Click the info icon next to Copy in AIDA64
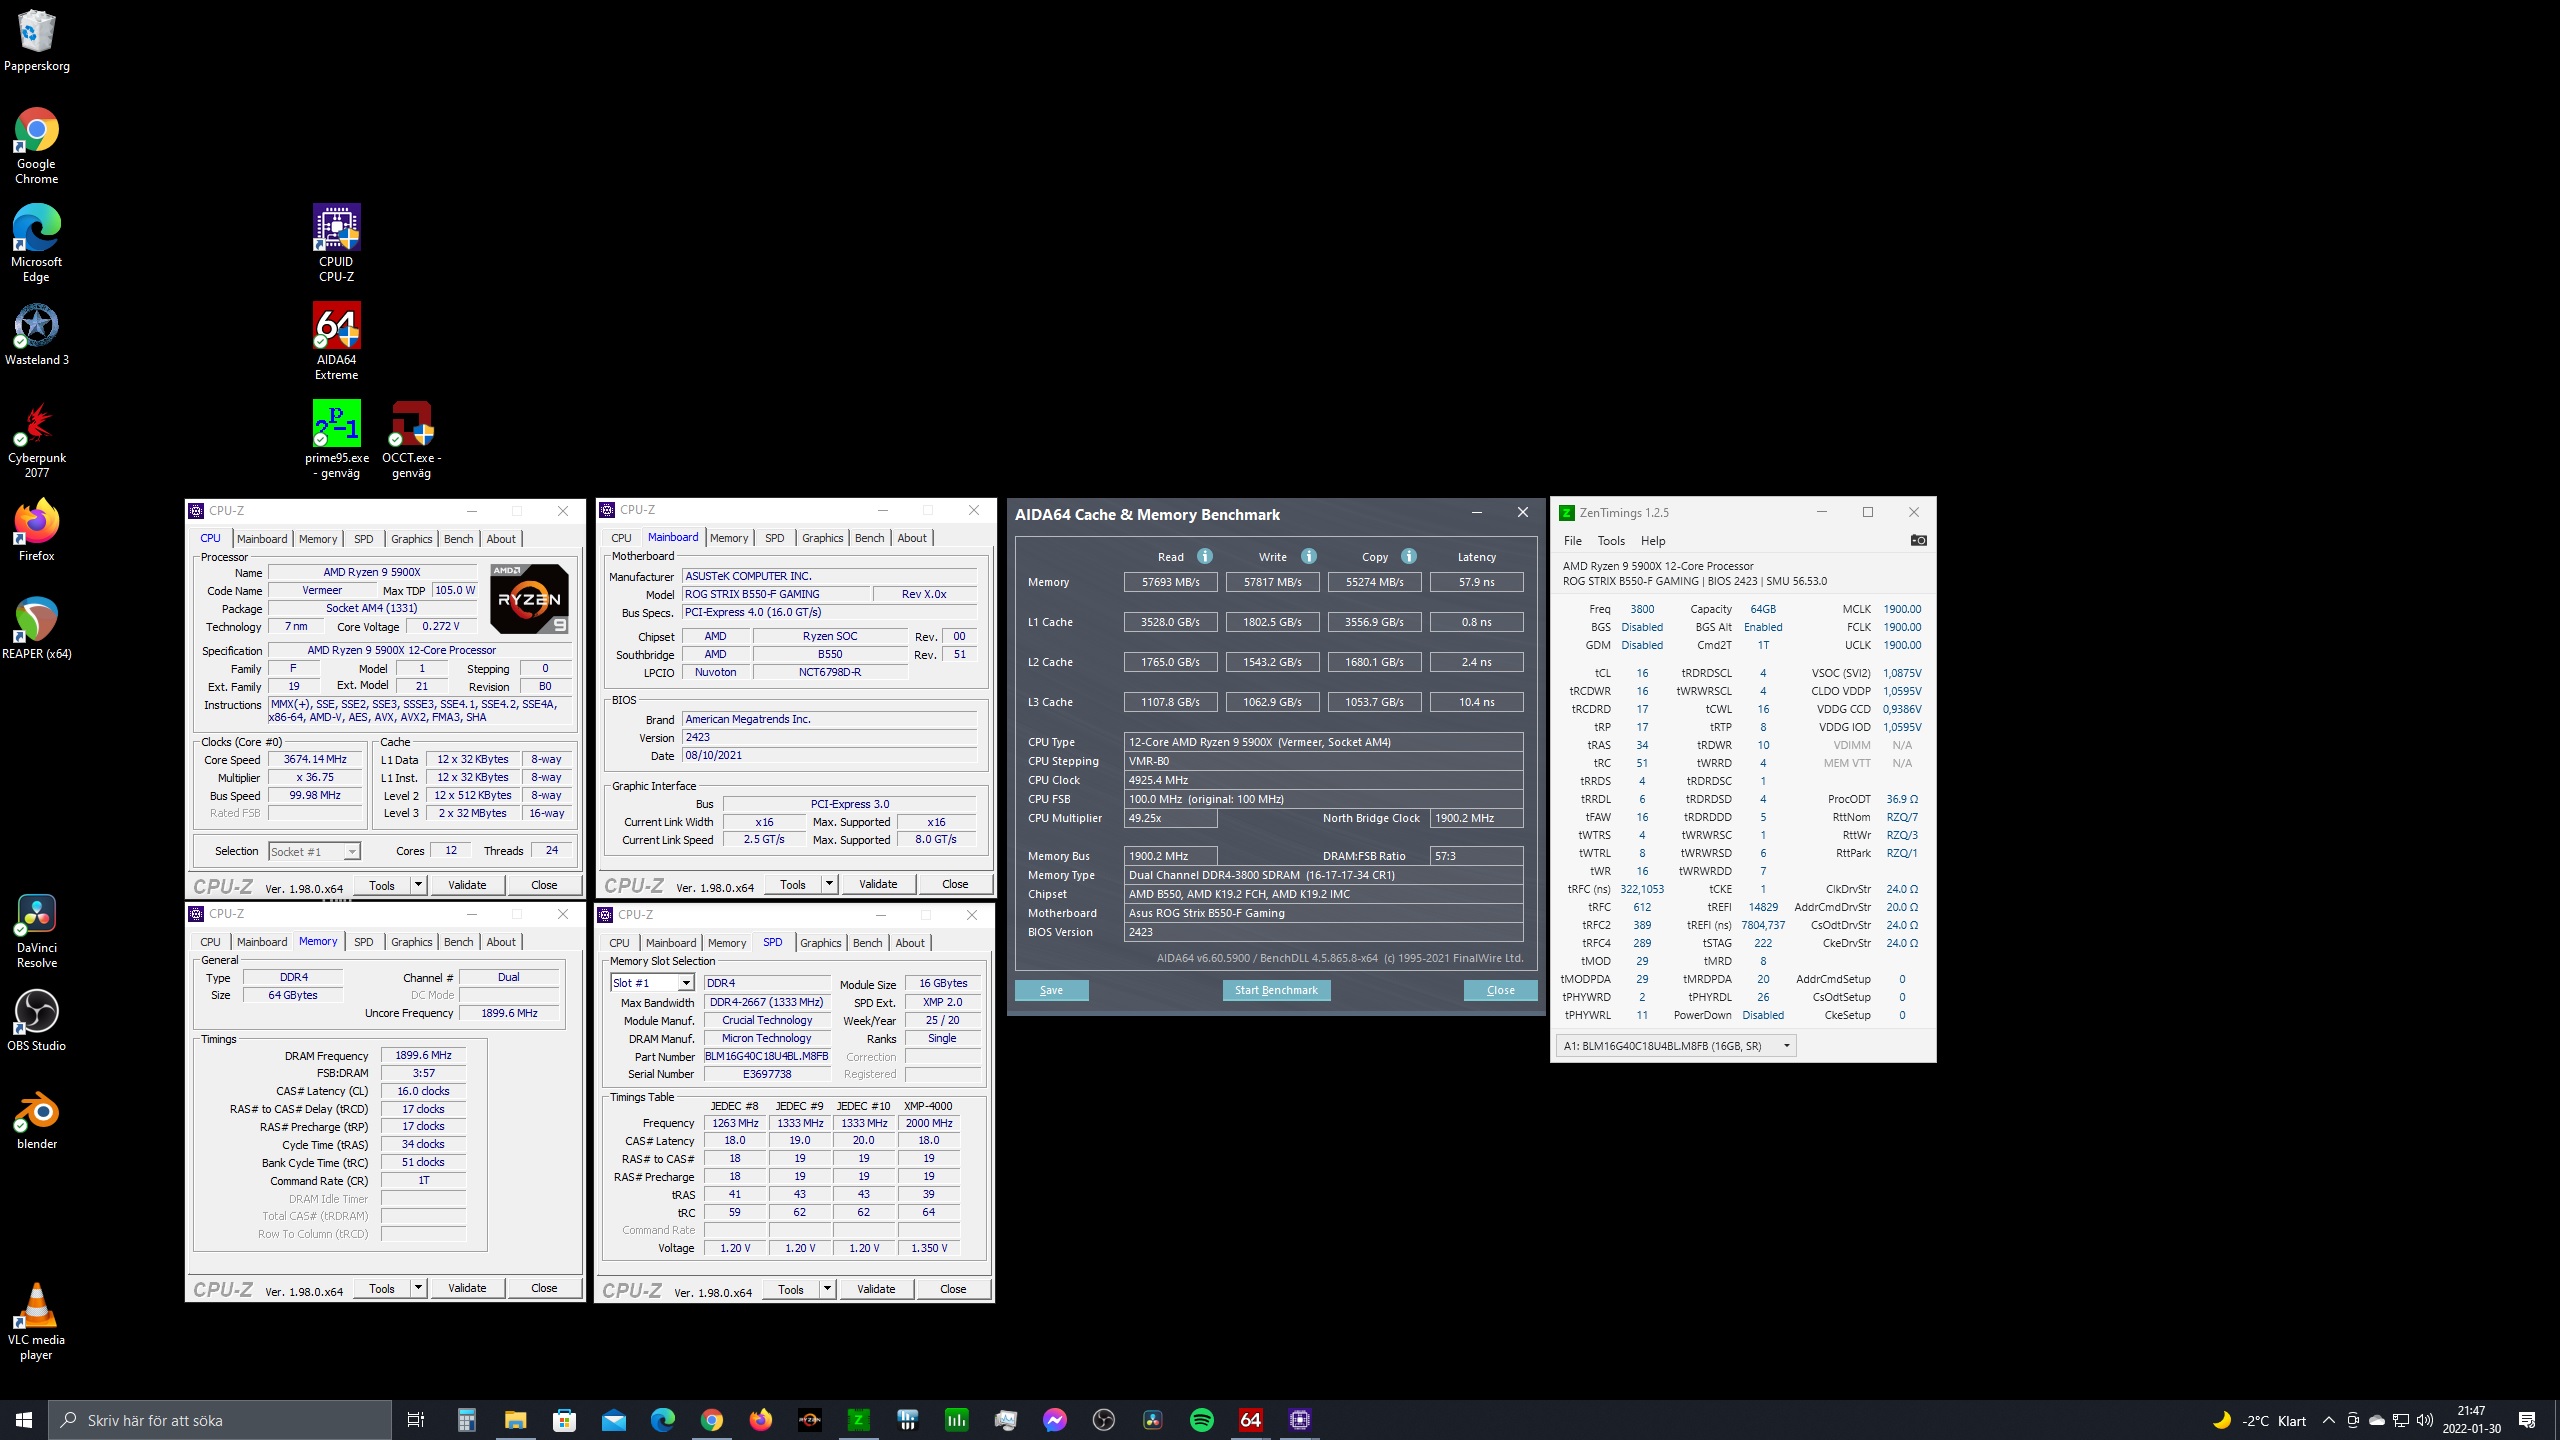This screenshot has width=2560, height=1440. coord(1409,556)
